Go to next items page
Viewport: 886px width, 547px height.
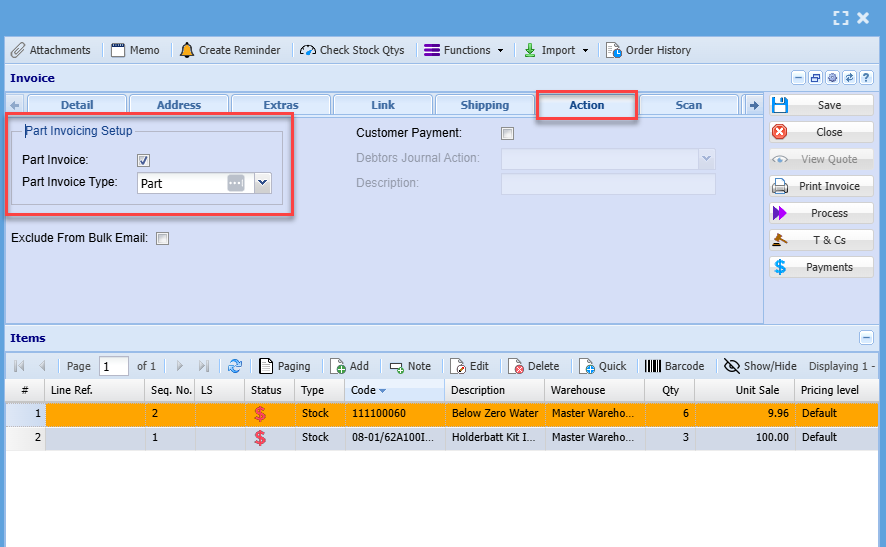tap(179, 366)
